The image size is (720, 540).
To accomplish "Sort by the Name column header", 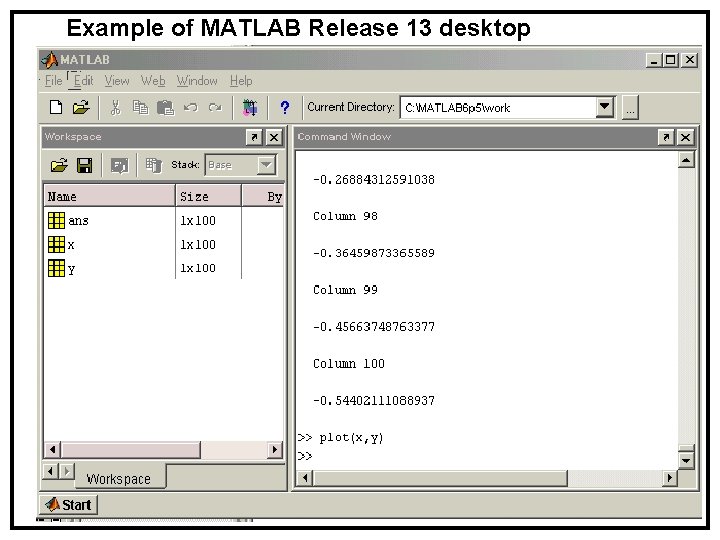I will [x=109, y=197].
